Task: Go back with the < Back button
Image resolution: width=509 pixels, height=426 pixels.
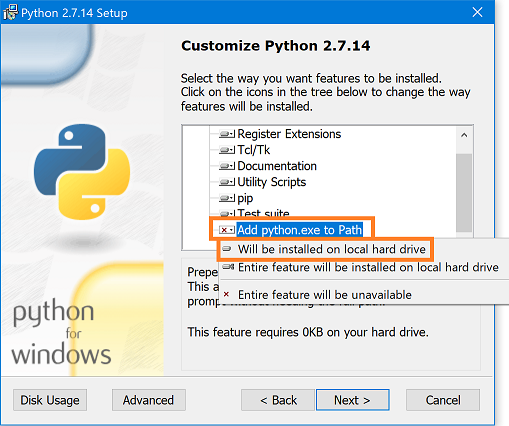Action: (278, 400)
